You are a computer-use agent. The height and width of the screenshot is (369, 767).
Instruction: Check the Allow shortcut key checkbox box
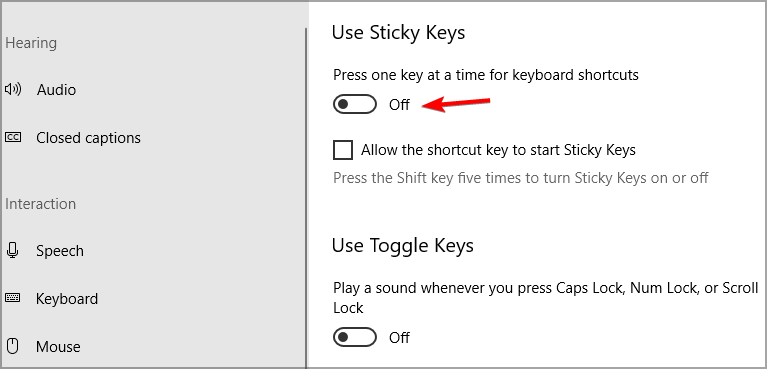pos(343,150)
